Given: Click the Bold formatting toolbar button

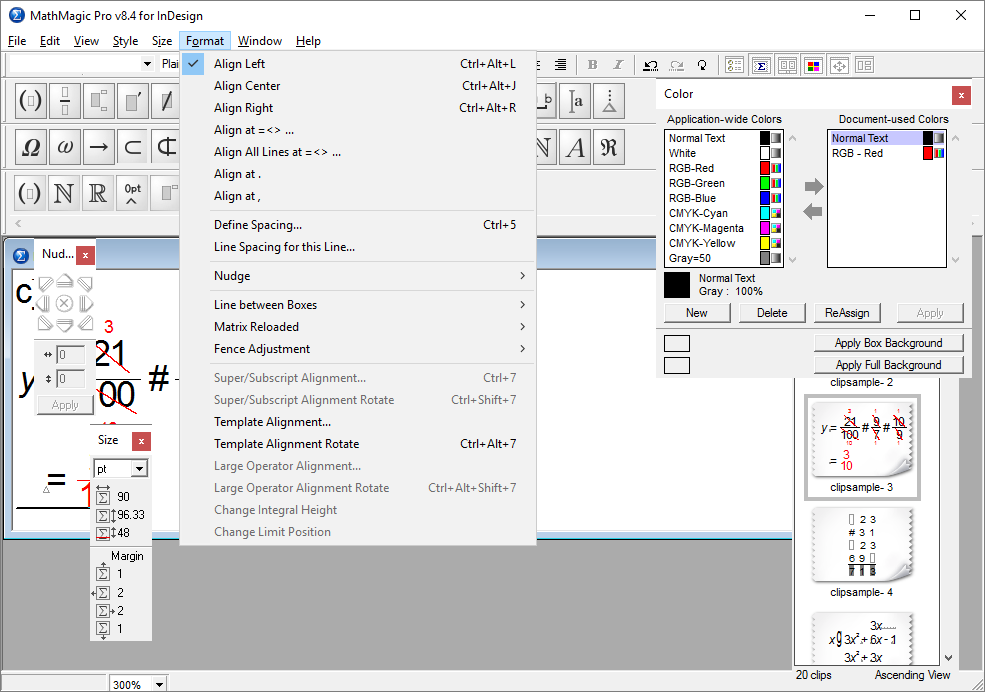Looking at the screenshot, I should [x=592, y=65].
